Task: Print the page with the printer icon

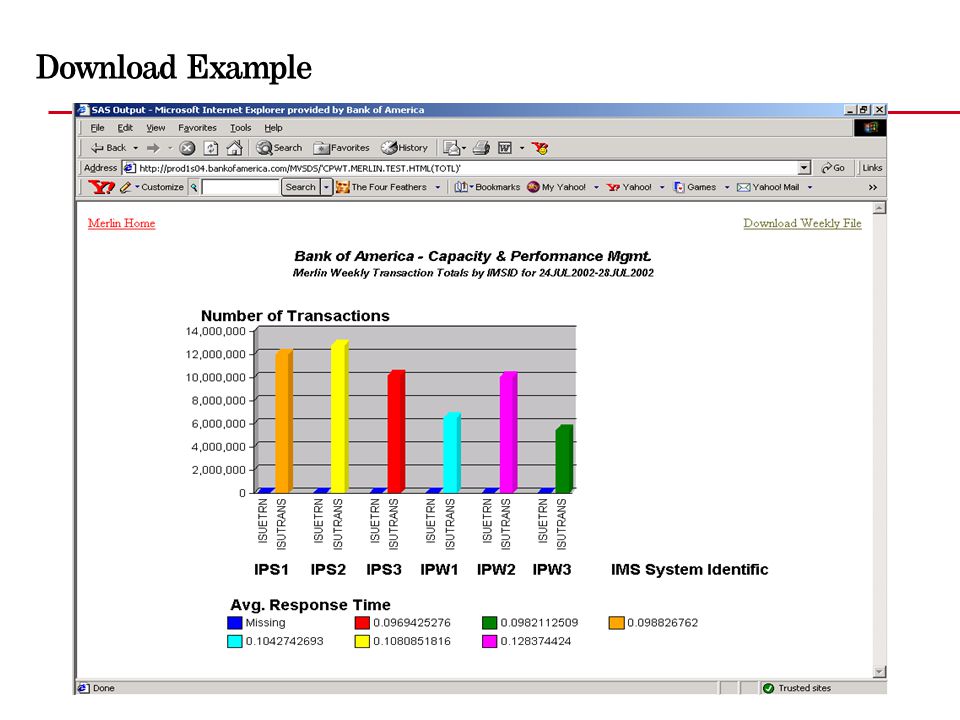Action: (482, 148)
